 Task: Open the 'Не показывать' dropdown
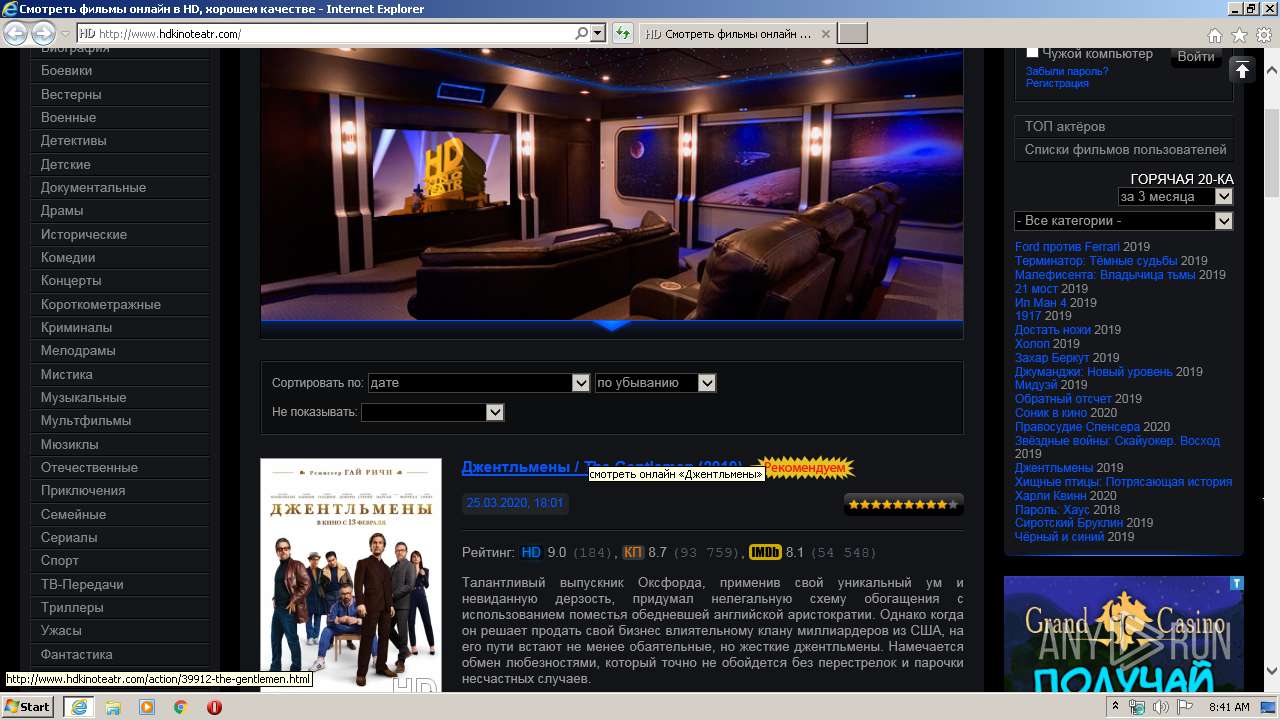432,412
